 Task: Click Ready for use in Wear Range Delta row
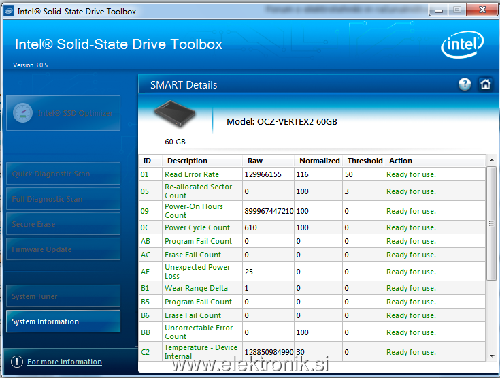[410, 288]
